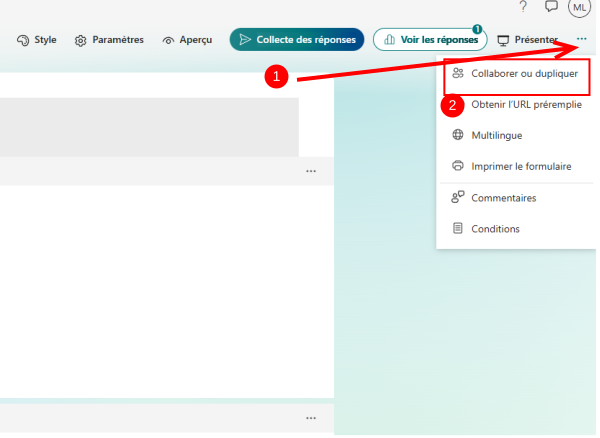The width and height of the screenshot is (600, 438).
Task: Click the help question mark icon
Action: (x=523, y=7)
